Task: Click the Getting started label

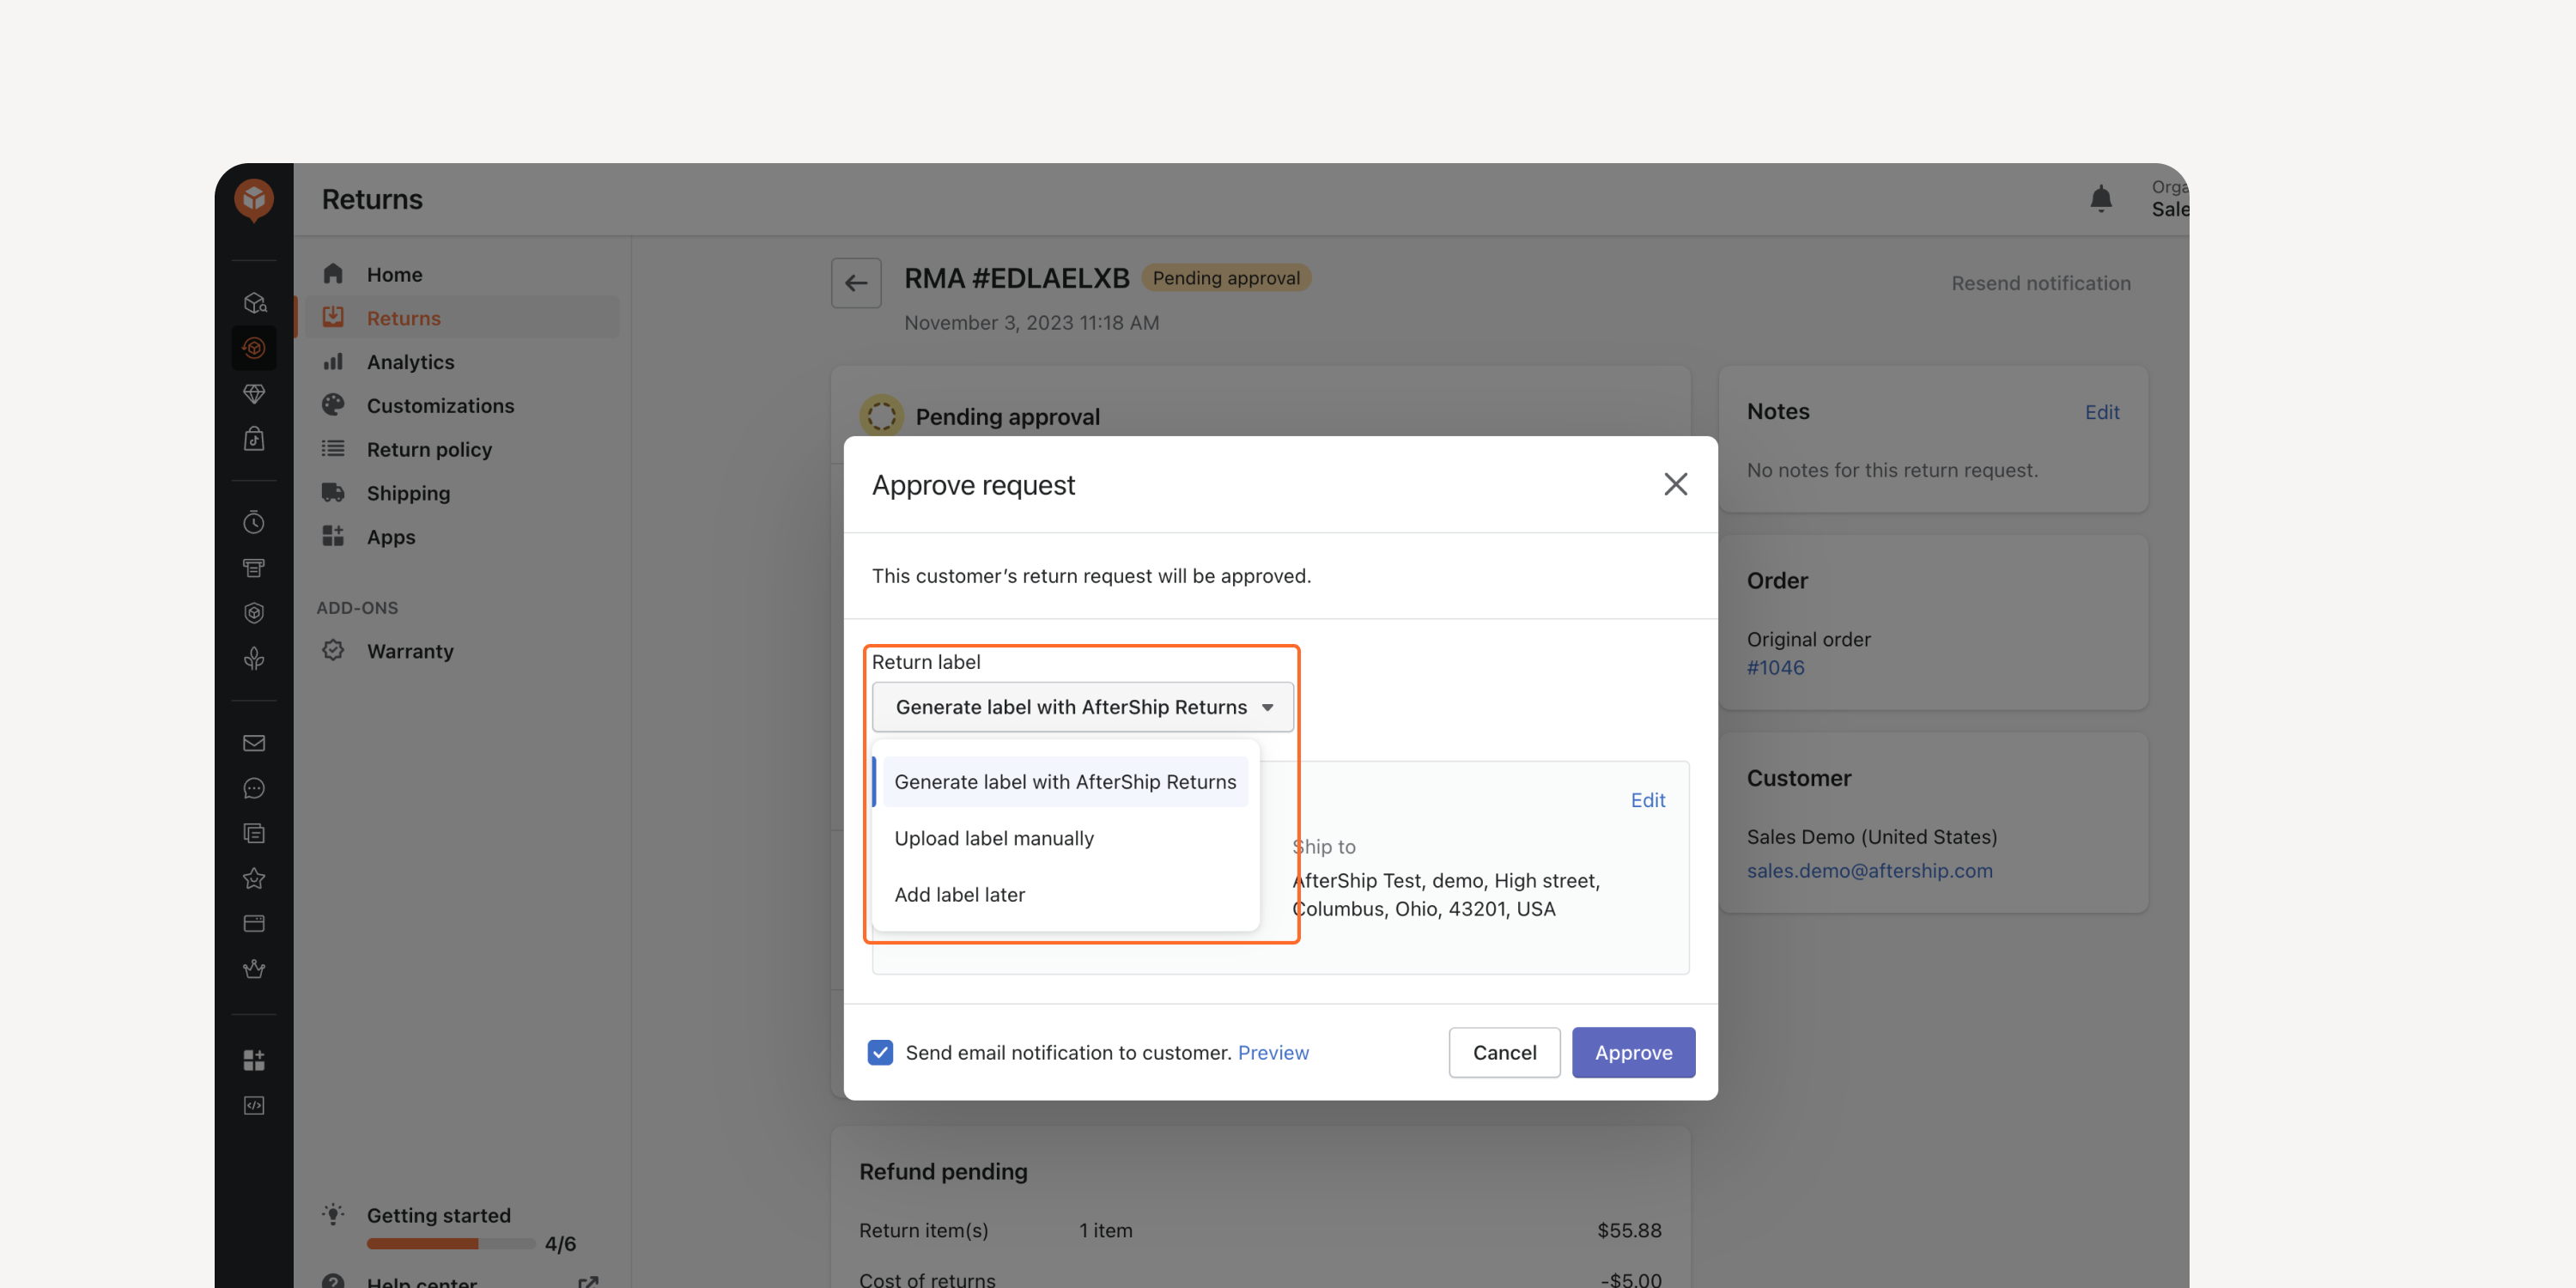Action: [438, 1214]
